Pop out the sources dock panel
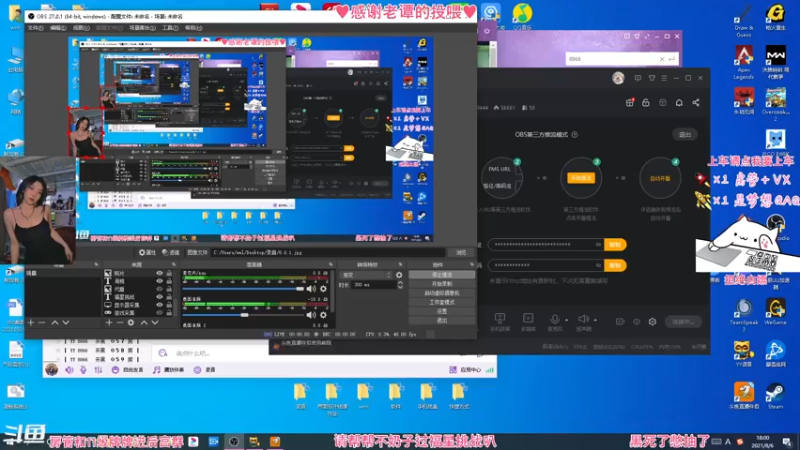 pos(173,264)
